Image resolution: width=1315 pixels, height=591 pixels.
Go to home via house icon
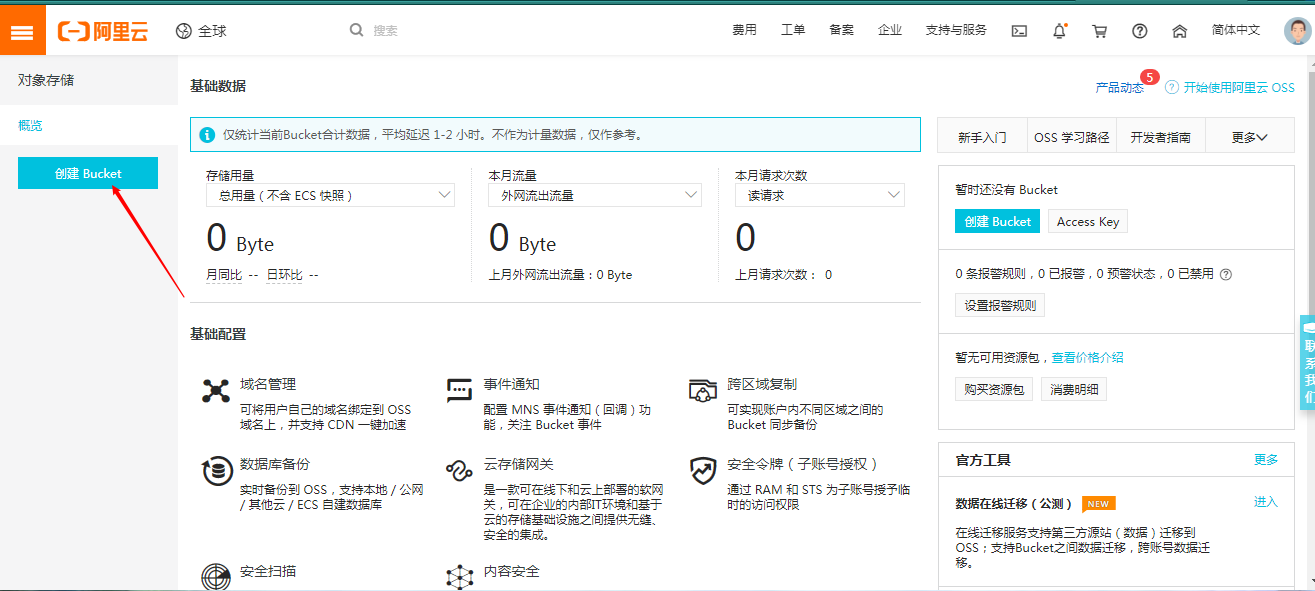pyautogui.click(x=1180, y=31)
